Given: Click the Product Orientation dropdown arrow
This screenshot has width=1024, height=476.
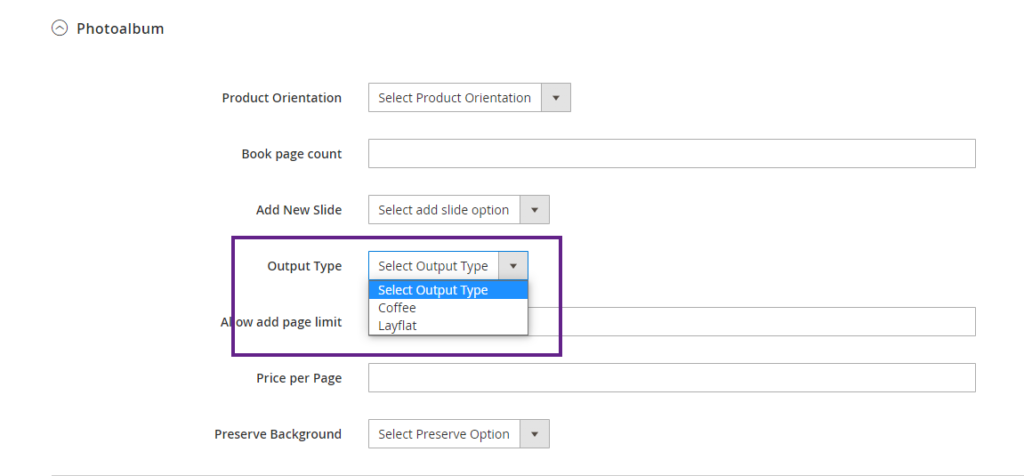Looking at the screenshot, I should pos(556,98).
